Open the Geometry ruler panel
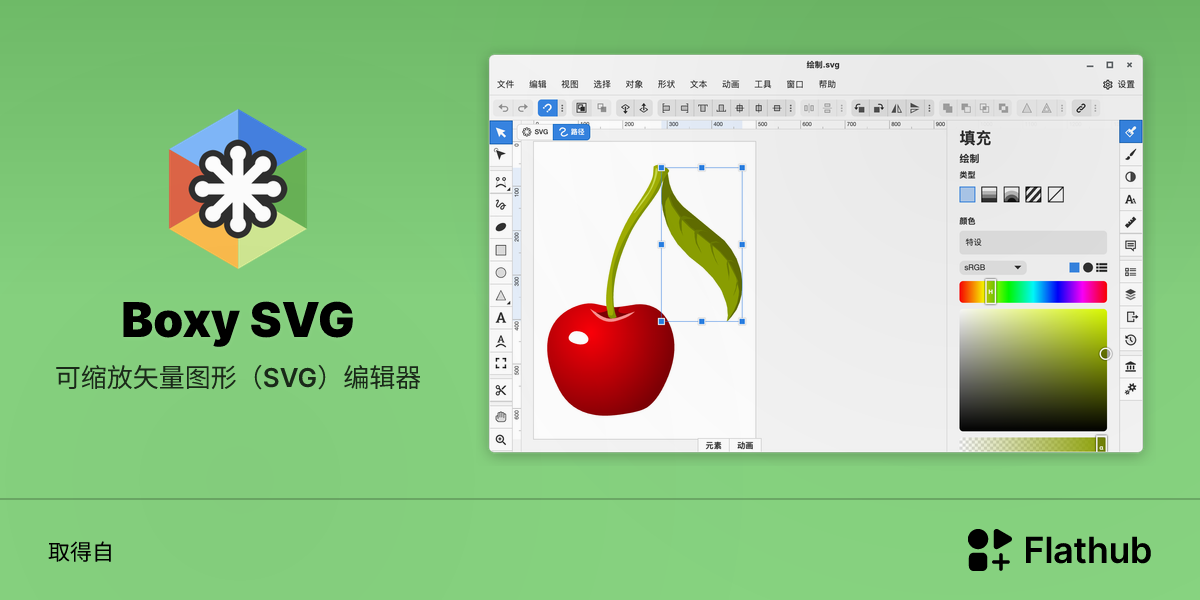1200x600 pixels. 1131,222
